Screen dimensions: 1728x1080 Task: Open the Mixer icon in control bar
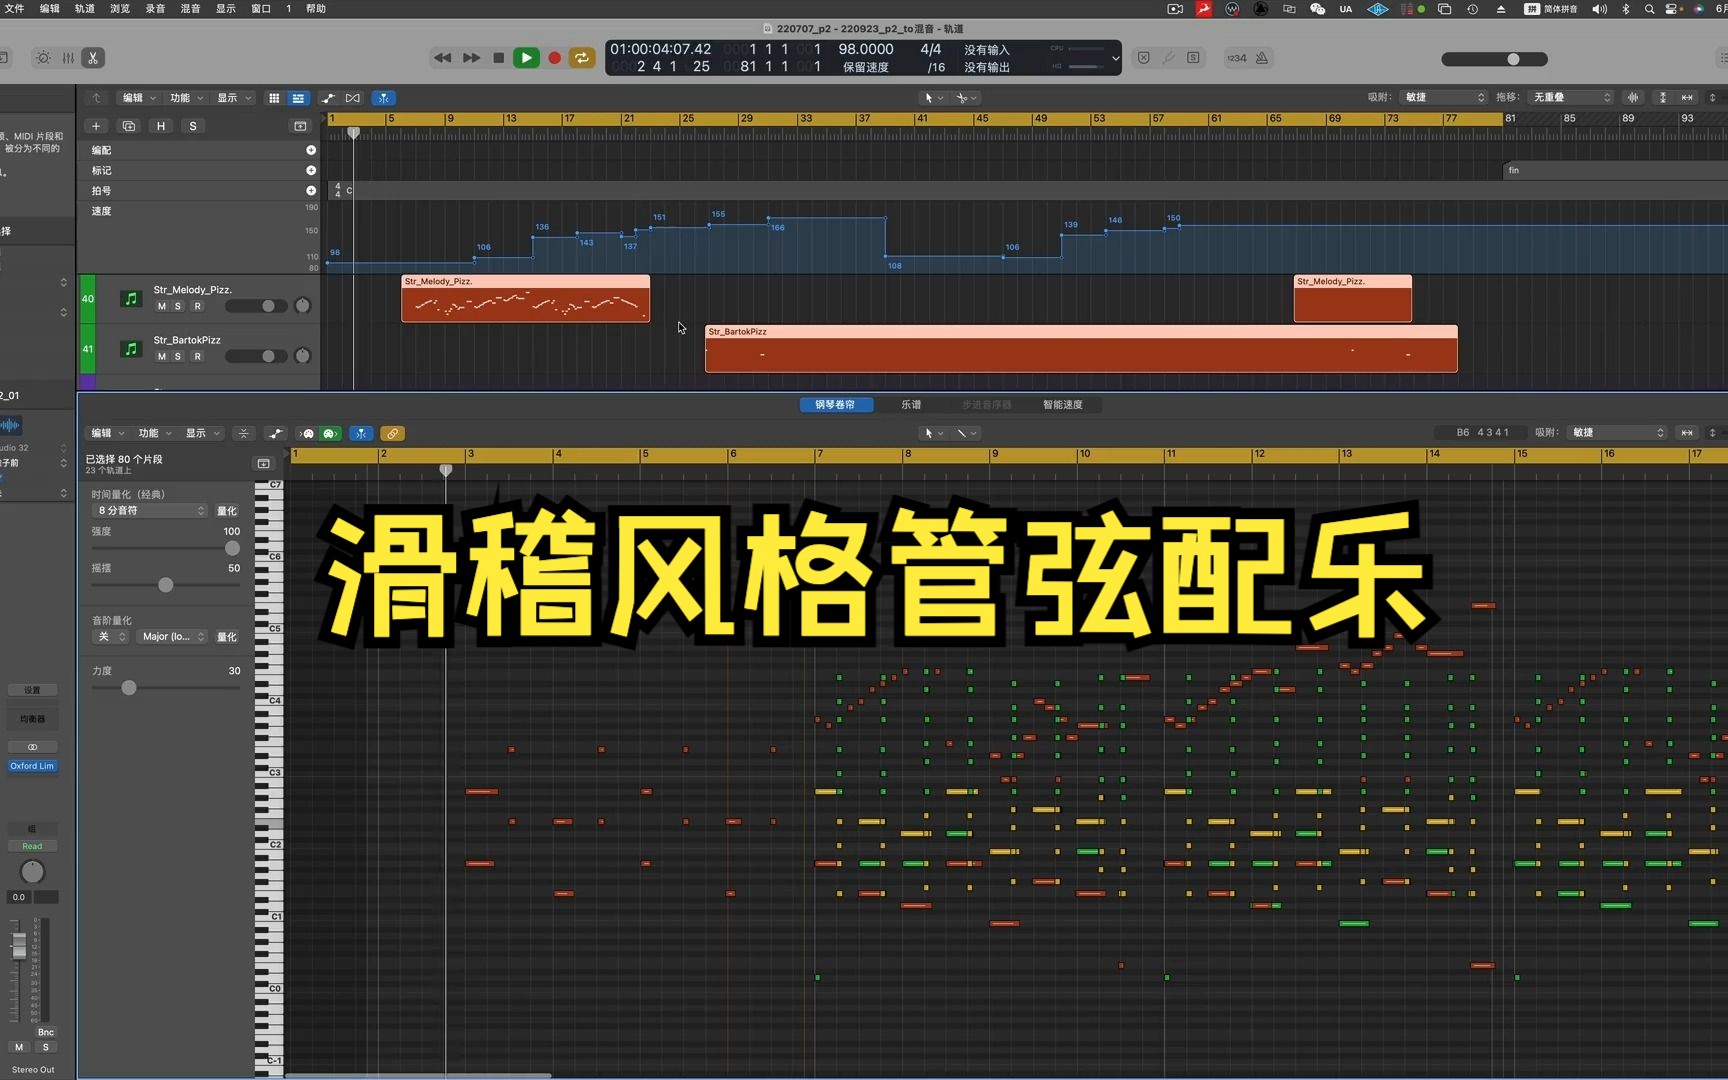click(68, 58)
